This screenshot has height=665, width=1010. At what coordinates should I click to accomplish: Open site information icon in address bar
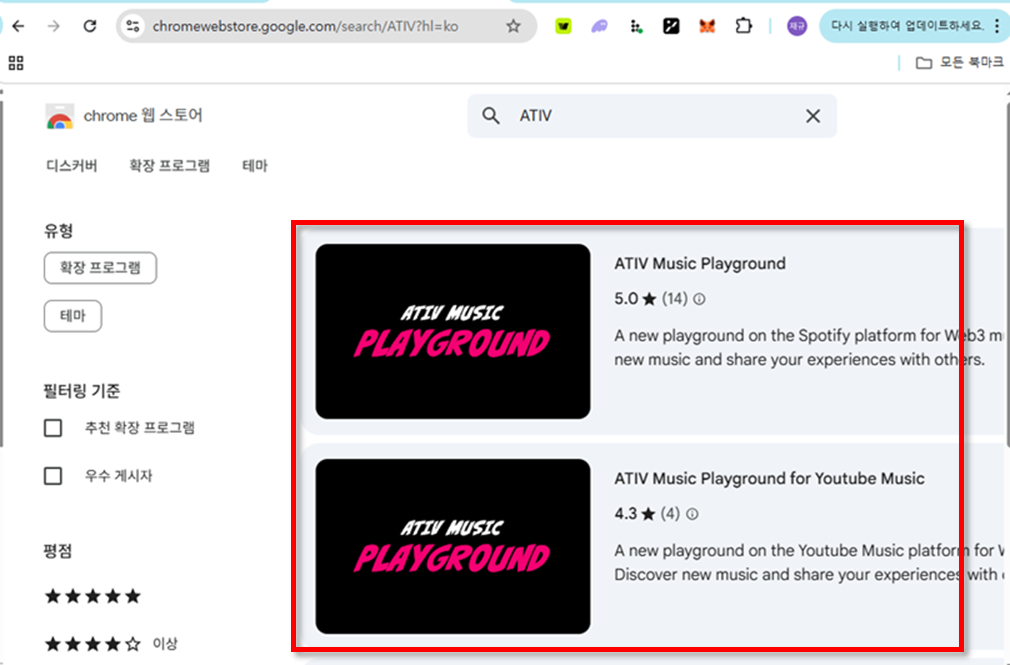[133, 26]
